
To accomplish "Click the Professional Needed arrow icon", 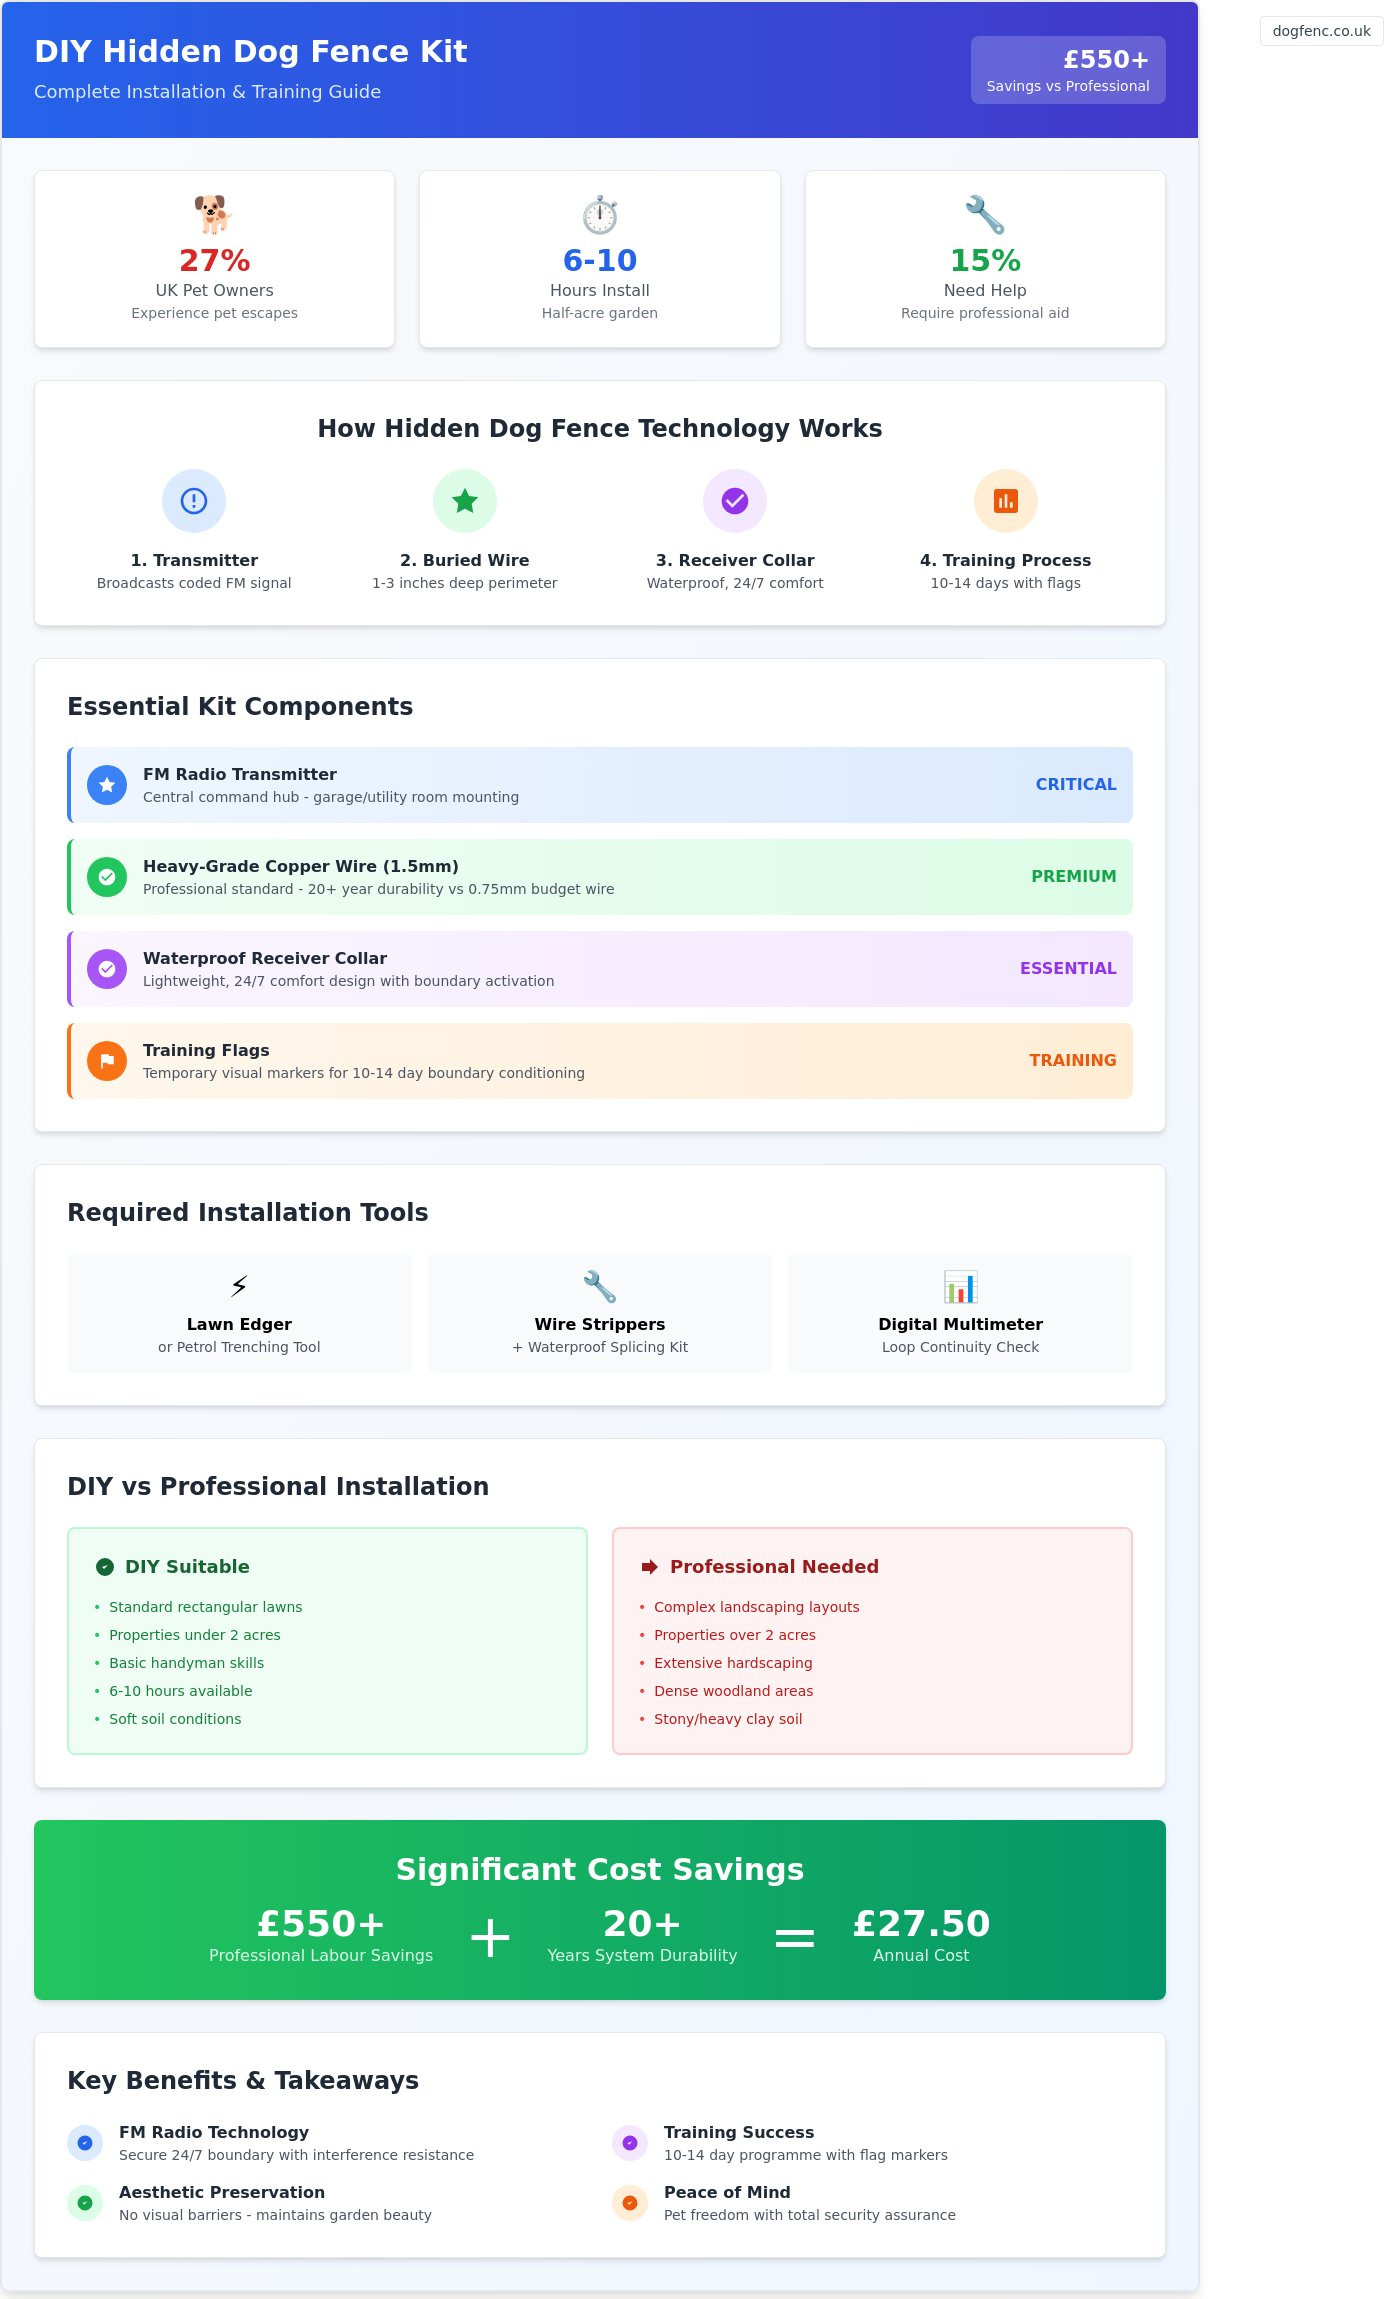I will [x=650, y=1567].
